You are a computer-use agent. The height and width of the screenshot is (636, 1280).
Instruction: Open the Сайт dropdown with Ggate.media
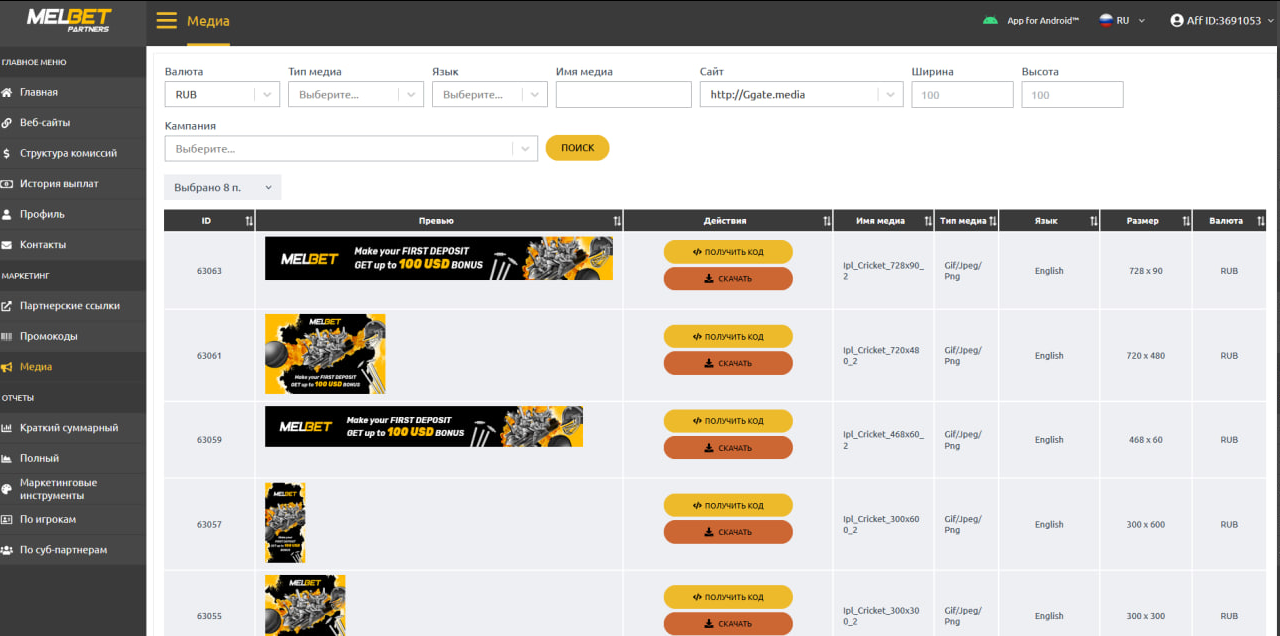801,95
